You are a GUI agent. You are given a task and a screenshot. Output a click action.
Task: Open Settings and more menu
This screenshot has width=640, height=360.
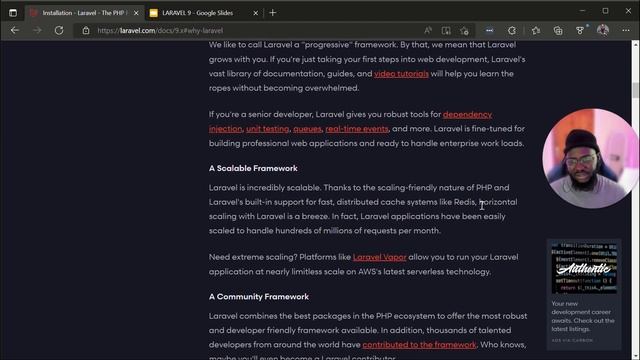(626, 30)
